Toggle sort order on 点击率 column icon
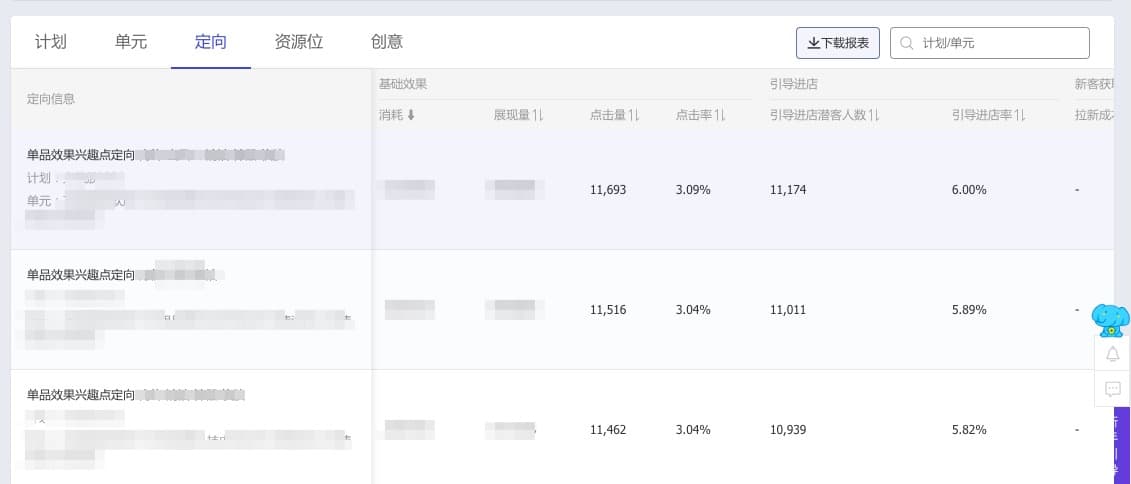The image size is (1131, 484). point(720,115)
